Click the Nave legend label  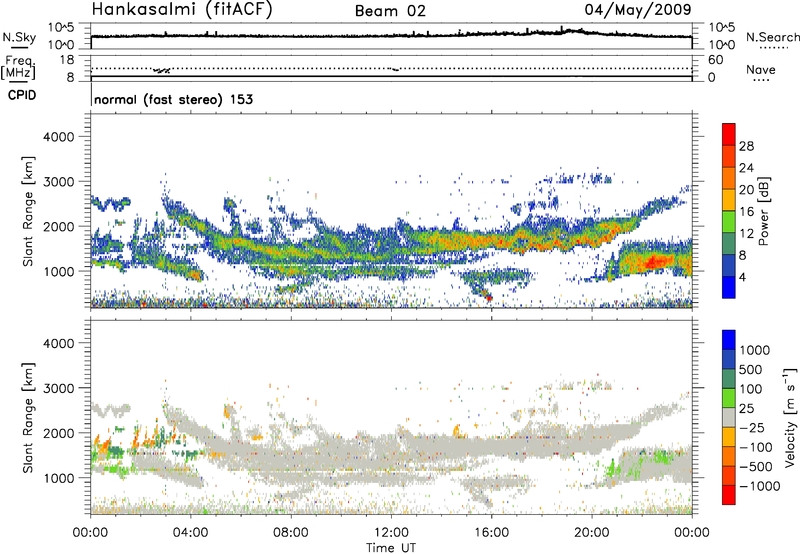[761, 70]
